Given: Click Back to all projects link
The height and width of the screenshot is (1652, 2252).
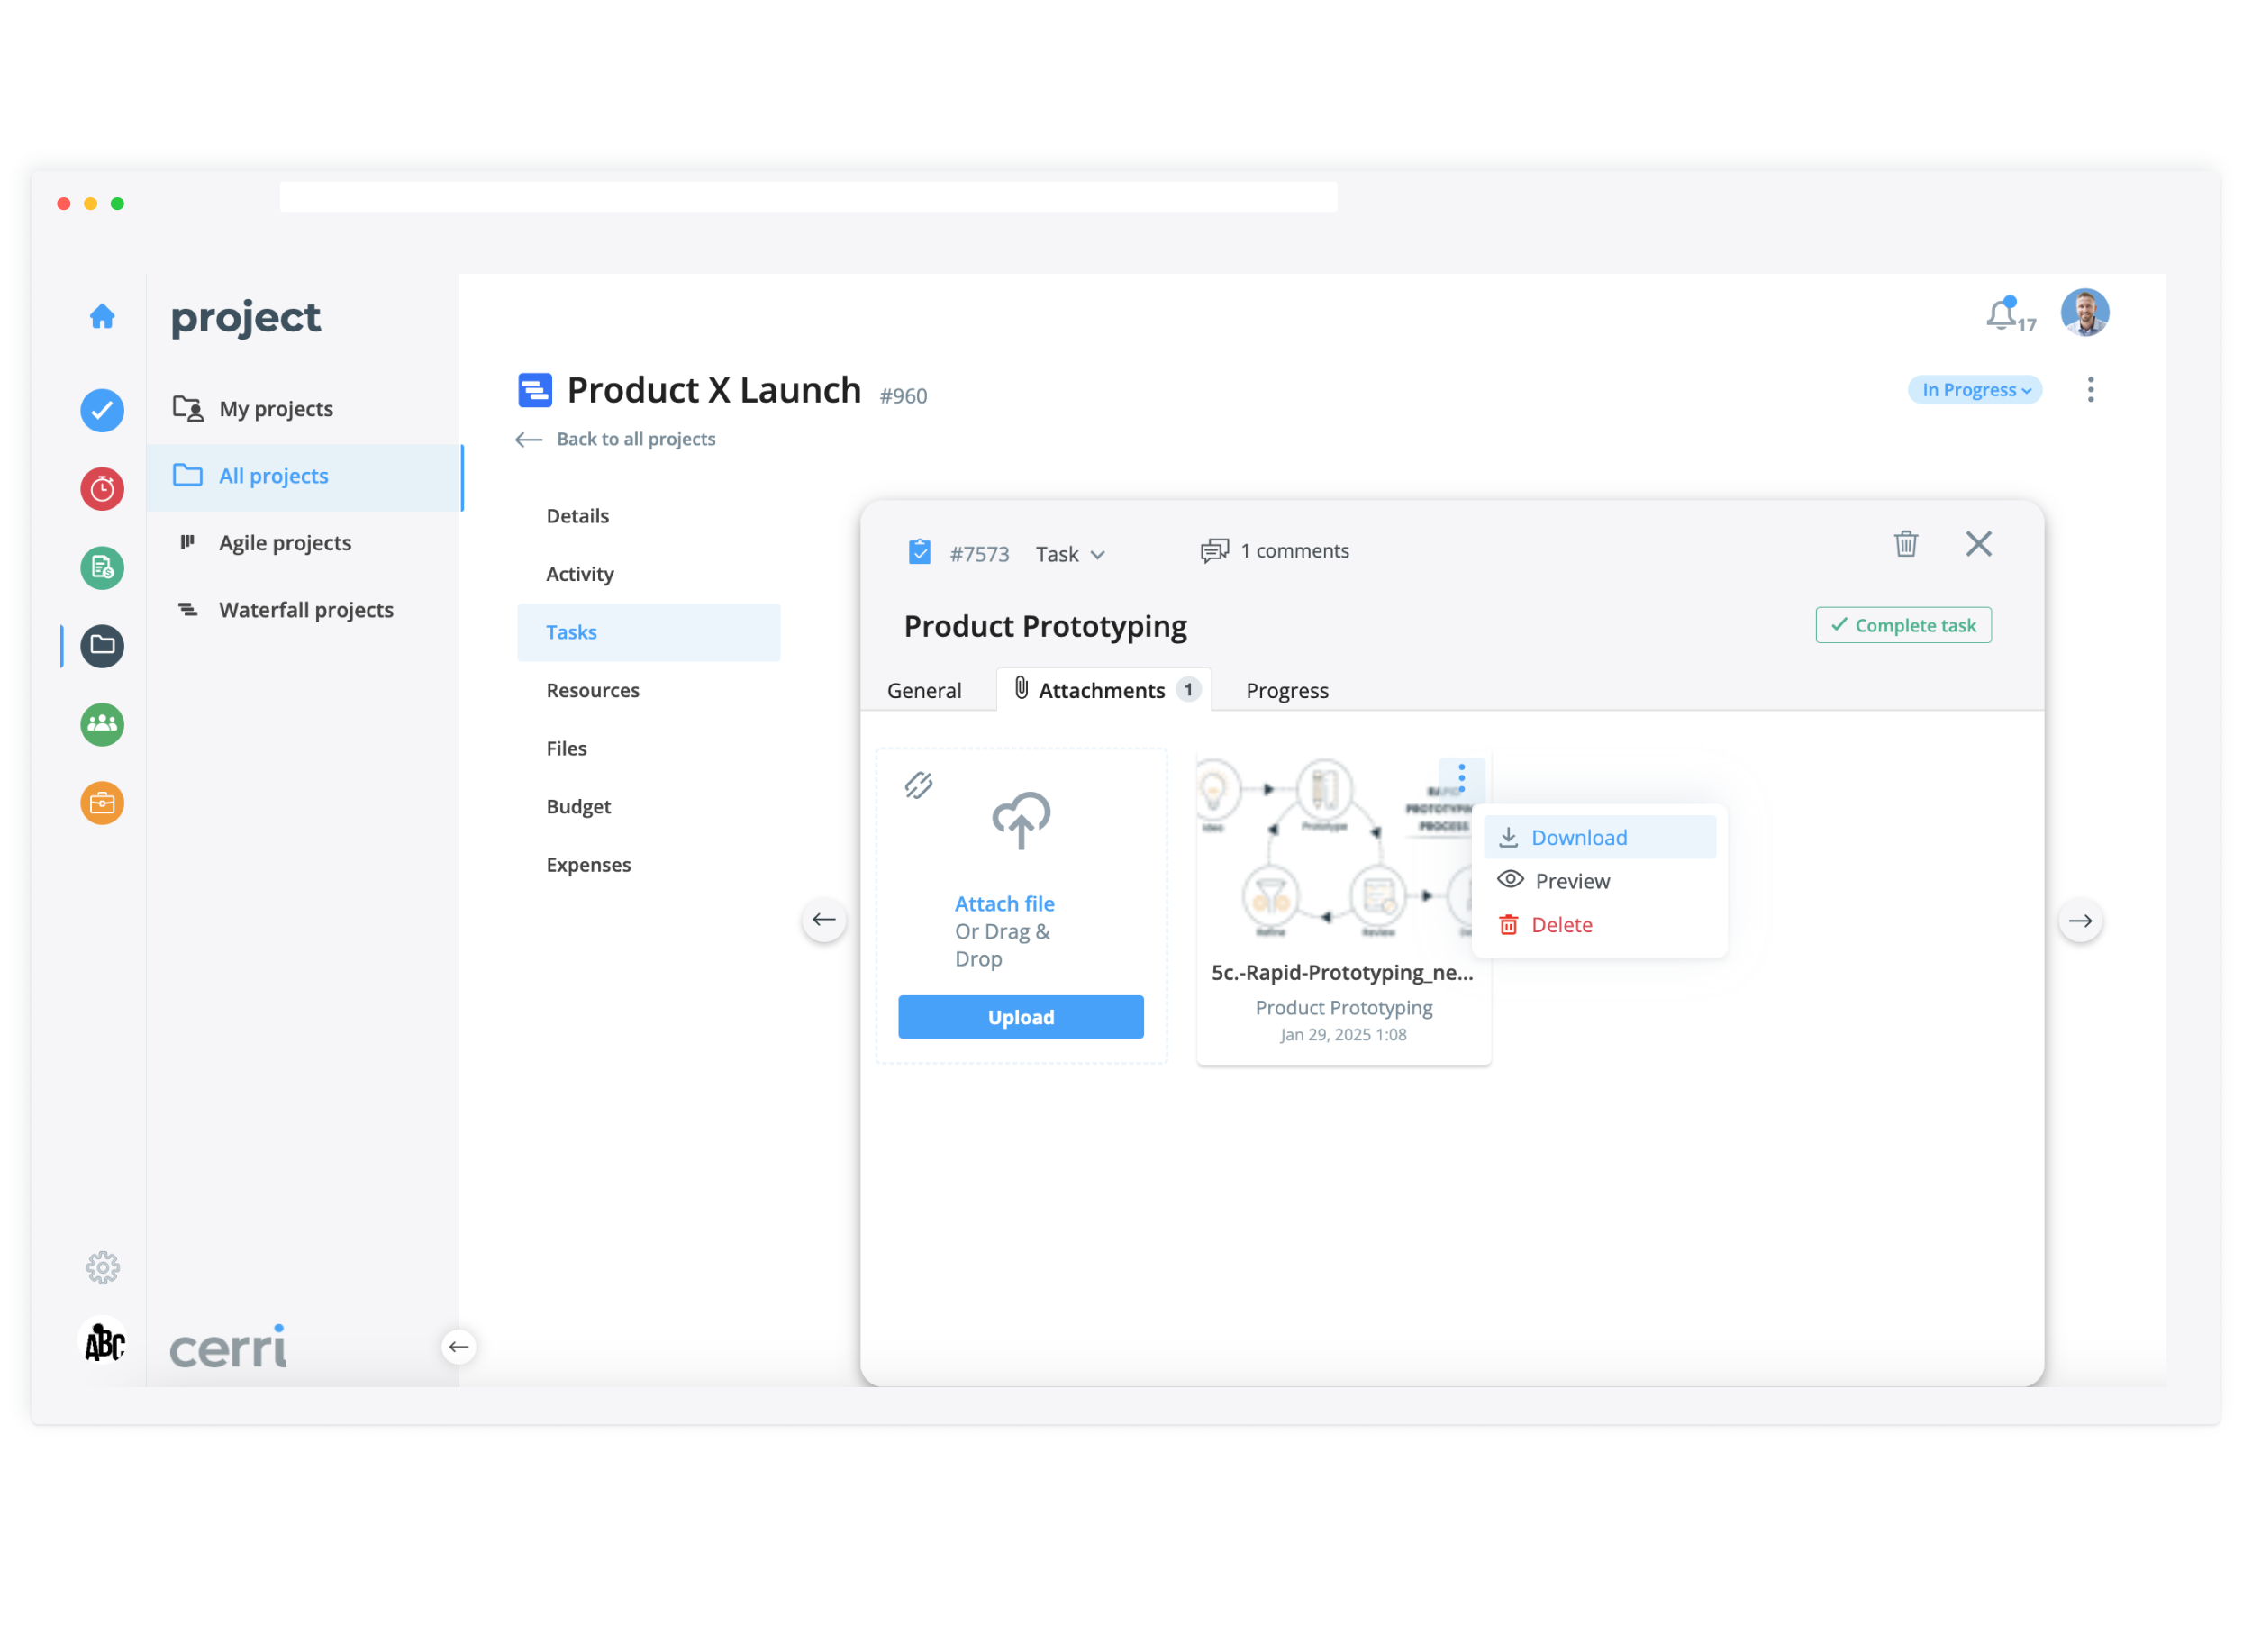Looking at the screenshot, I should (635, 439).
